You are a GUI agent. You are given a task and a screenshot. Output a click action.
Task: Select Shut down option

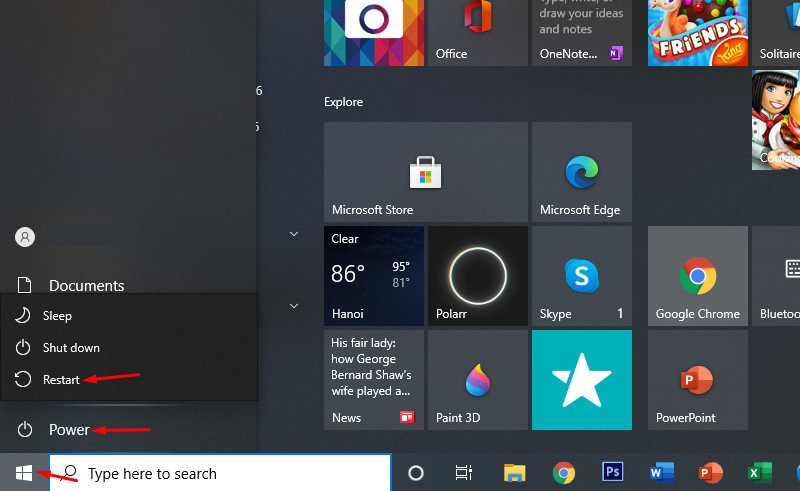click(x=70, y=348)
